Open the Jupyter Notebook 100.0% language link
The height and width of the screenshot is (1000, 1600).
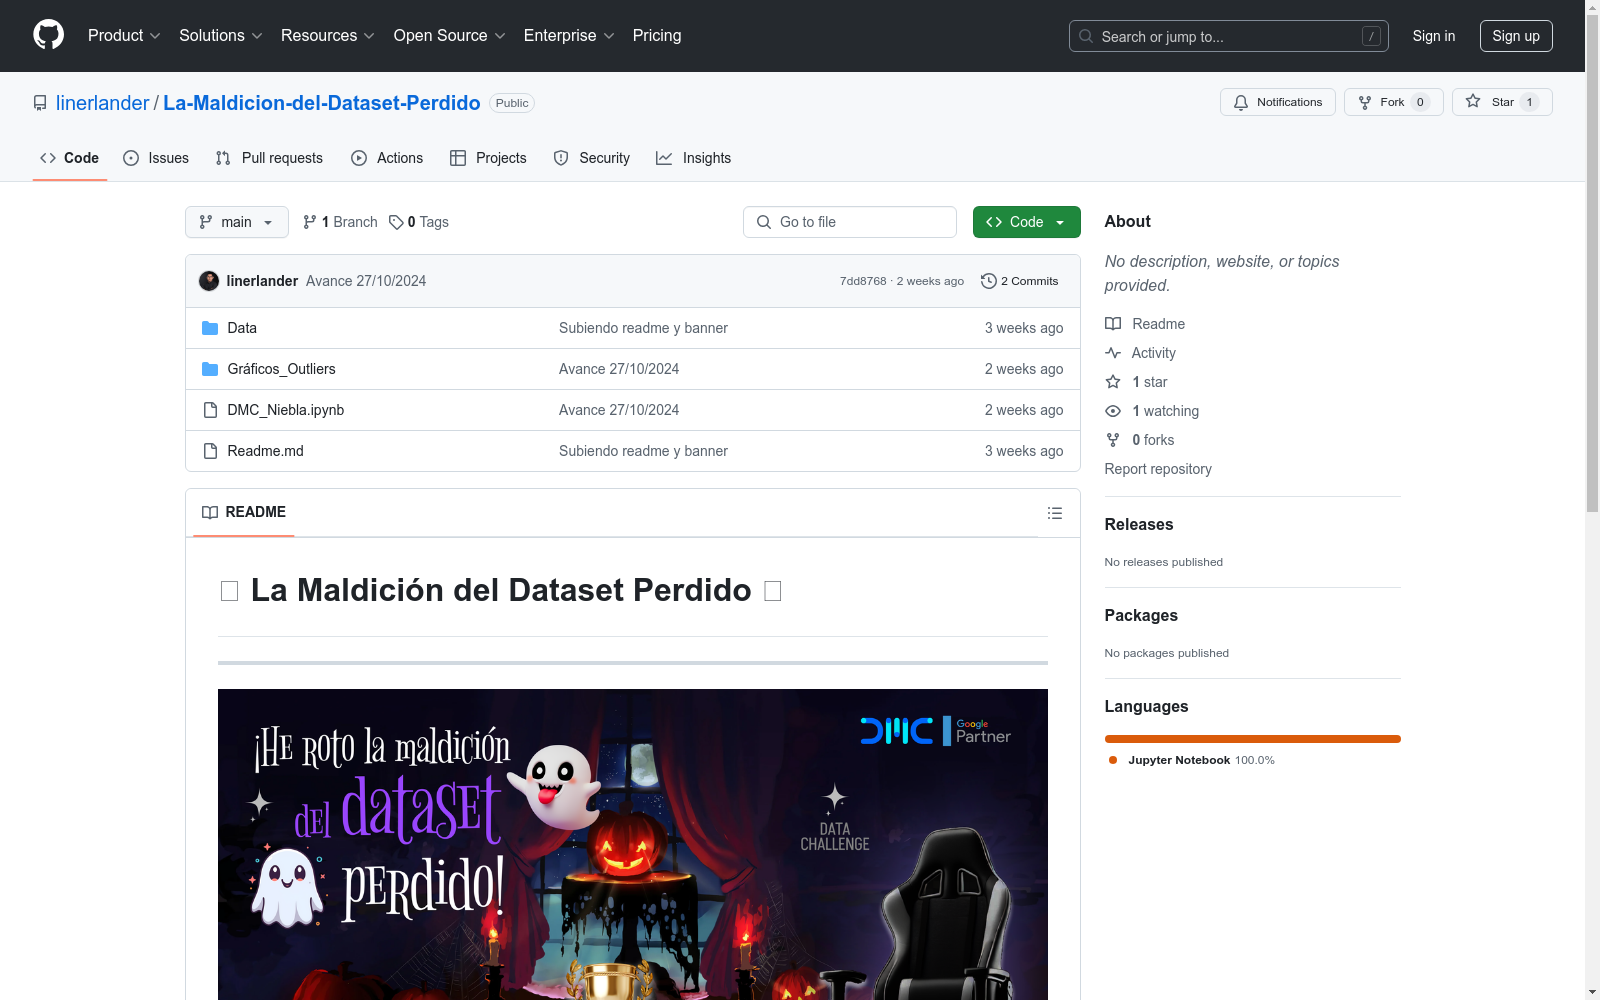click(1192, 760)
